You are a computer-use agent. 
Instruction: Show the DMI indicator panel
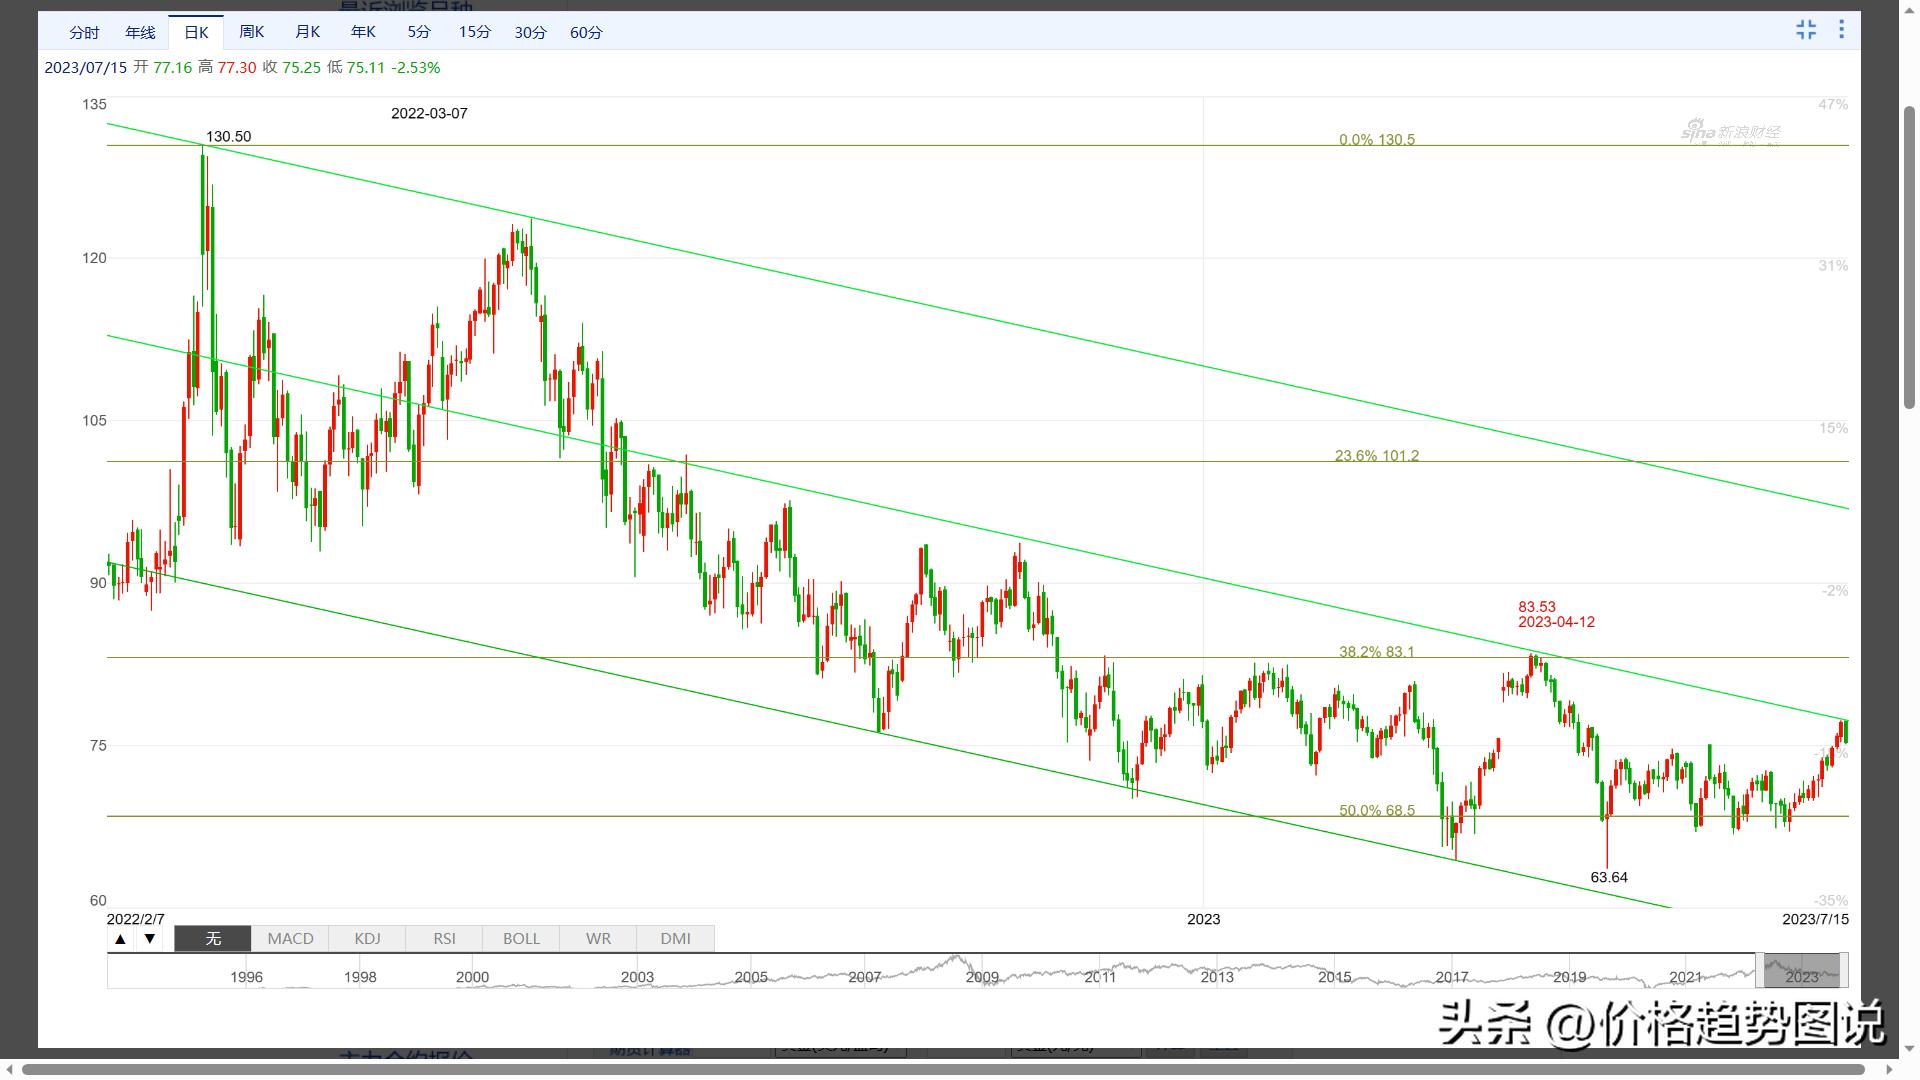(x=675, y=939)
